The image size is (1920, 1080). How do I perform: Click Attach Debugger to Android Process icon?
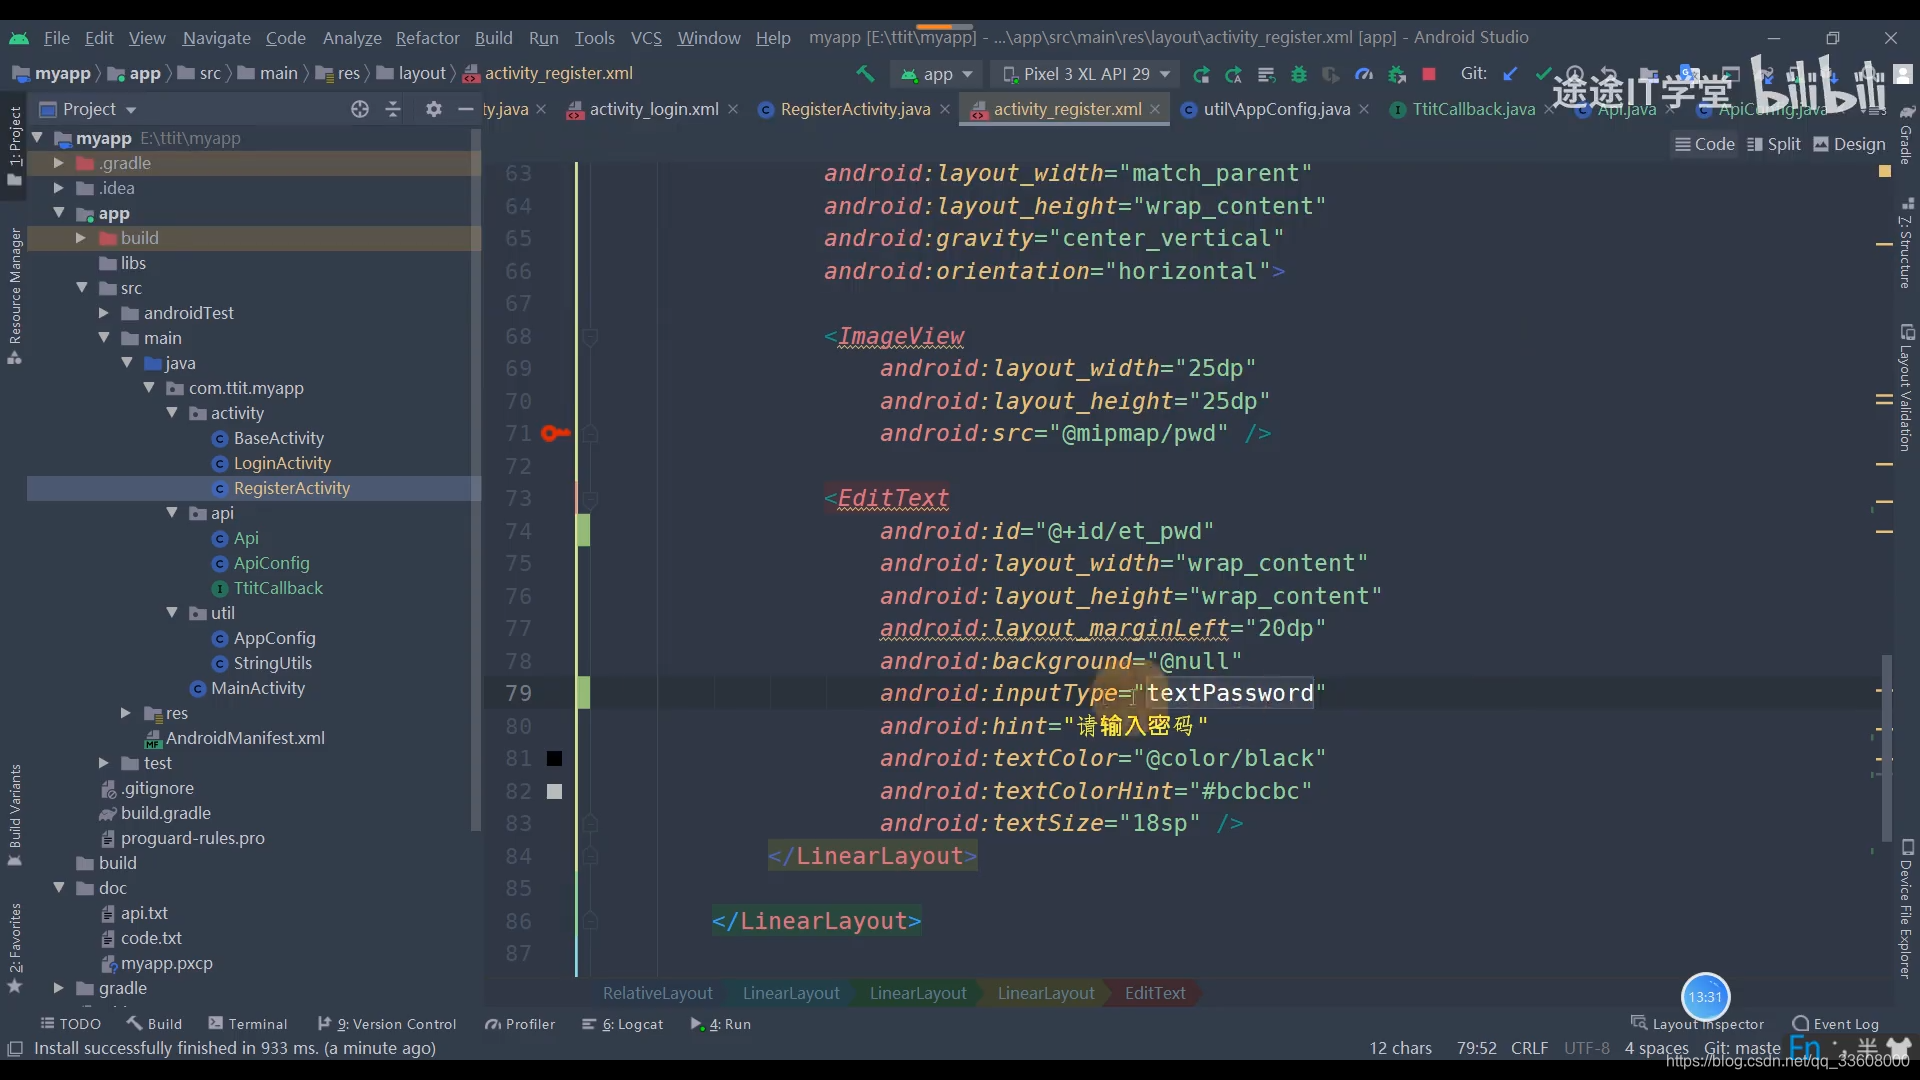coord(1397,74)
